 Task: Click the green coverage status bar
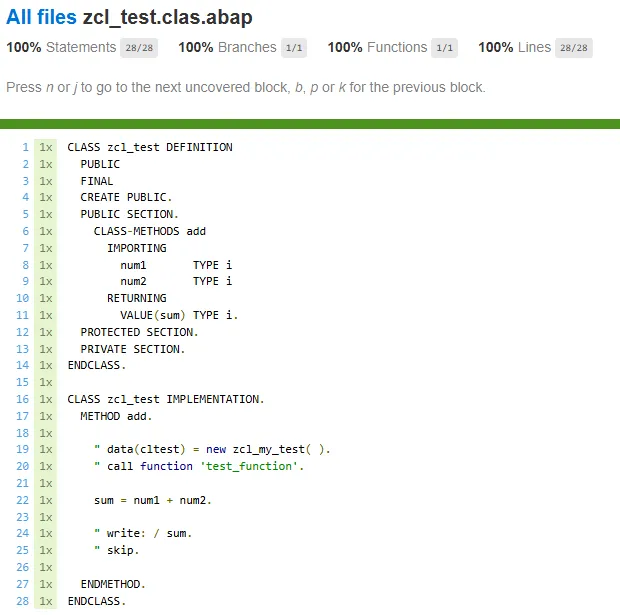coord(310,124)
